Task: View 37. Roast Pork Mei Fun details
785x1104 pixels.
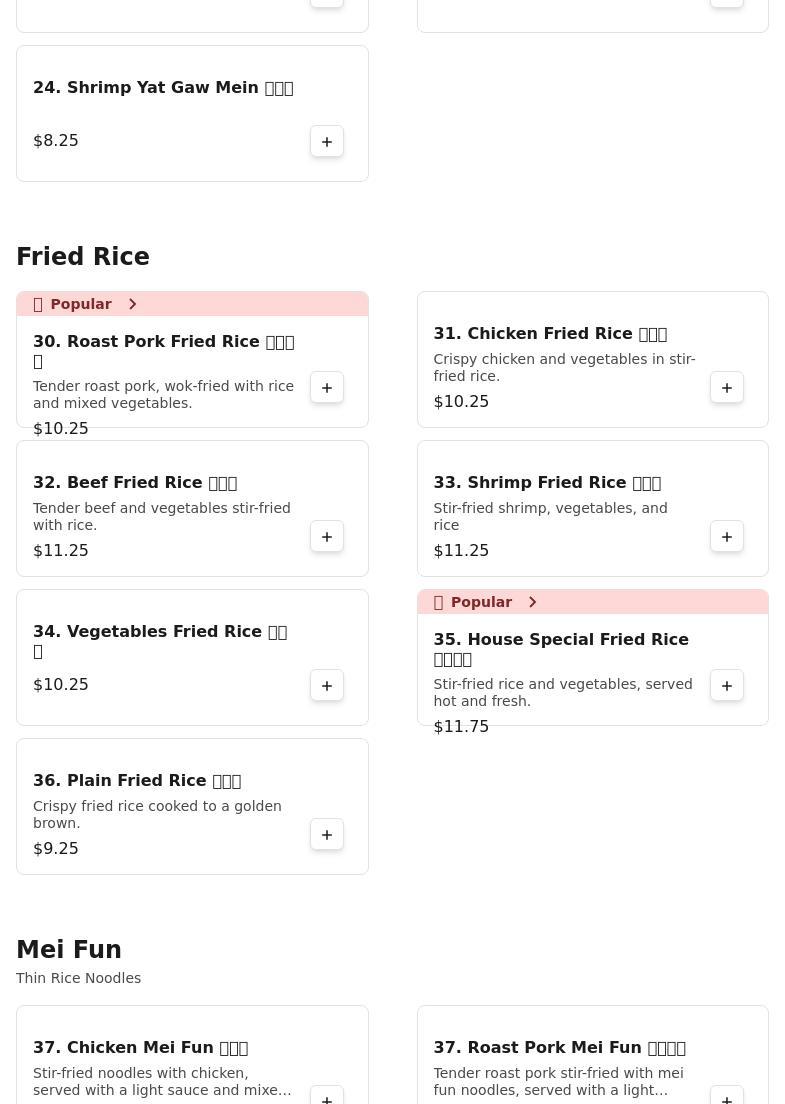Action: click(x=559, y=1047)
